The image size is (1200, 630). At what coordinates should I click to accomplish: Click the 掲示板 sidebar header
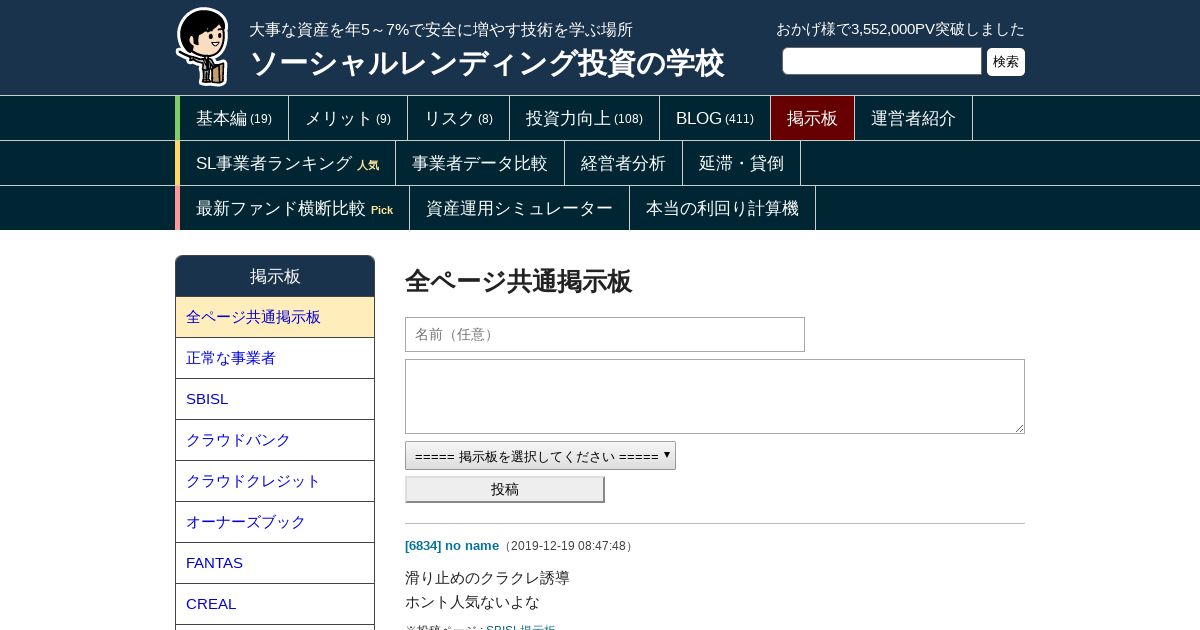click(275, 276)
